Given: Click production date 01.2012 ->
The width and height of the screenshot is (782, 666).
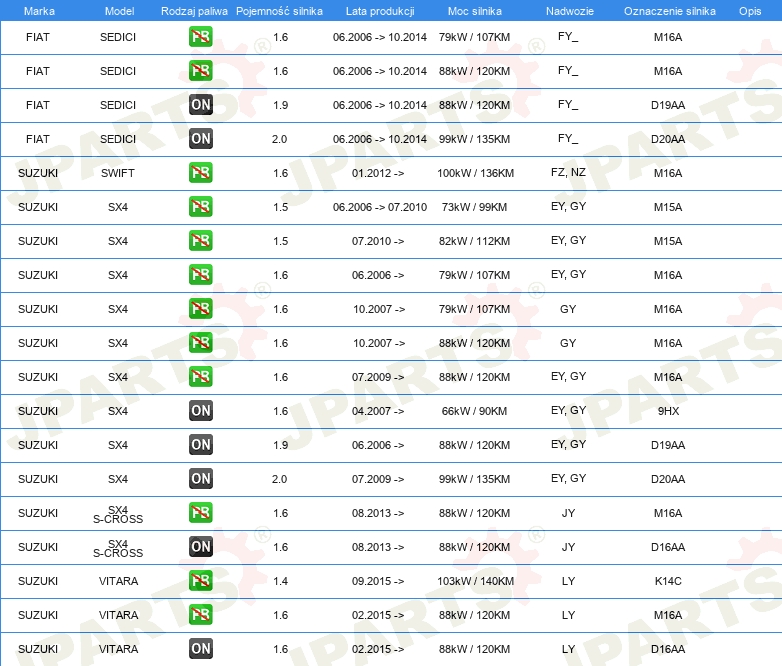Looking at the screenshot, I should tap(378, 173).
